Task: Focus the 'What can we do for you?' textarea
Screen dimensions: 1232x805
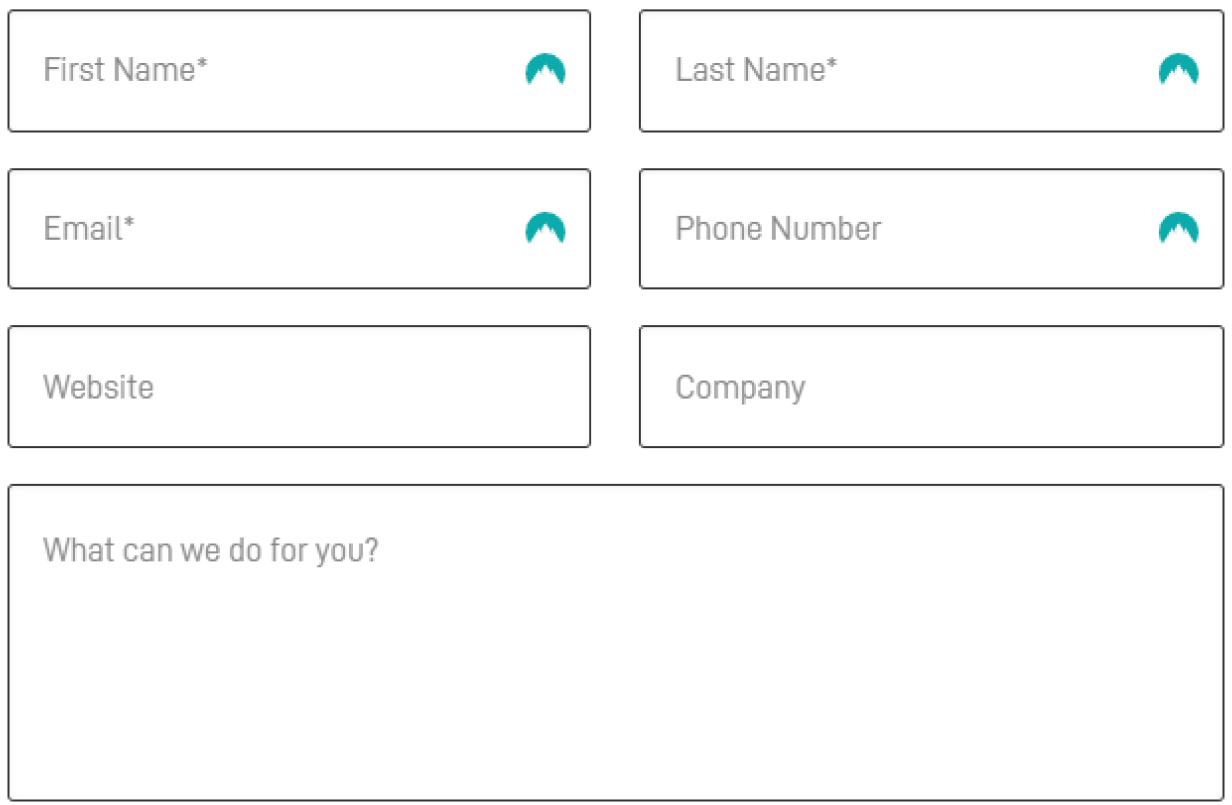Action: pyautogui.click(x=615, y=643)
